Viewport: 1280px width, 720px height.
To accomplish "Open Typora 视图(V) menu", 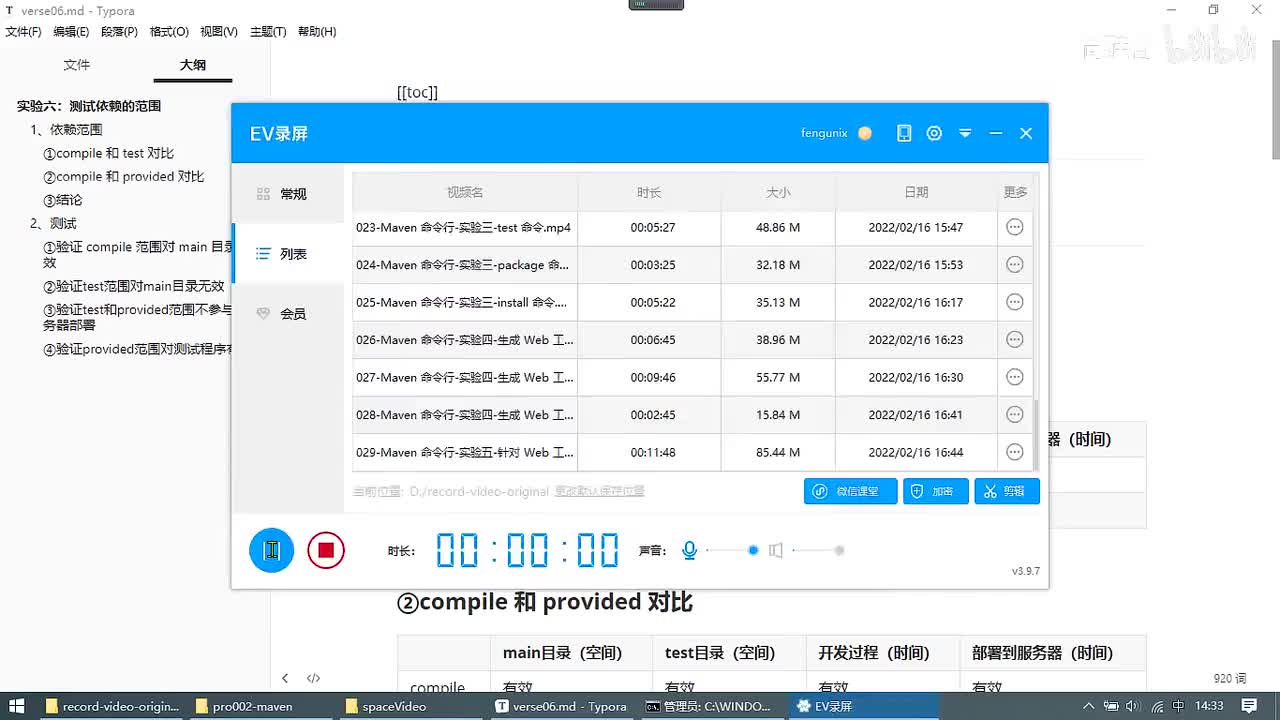I will pyautogui.click(x=219, y=31).
